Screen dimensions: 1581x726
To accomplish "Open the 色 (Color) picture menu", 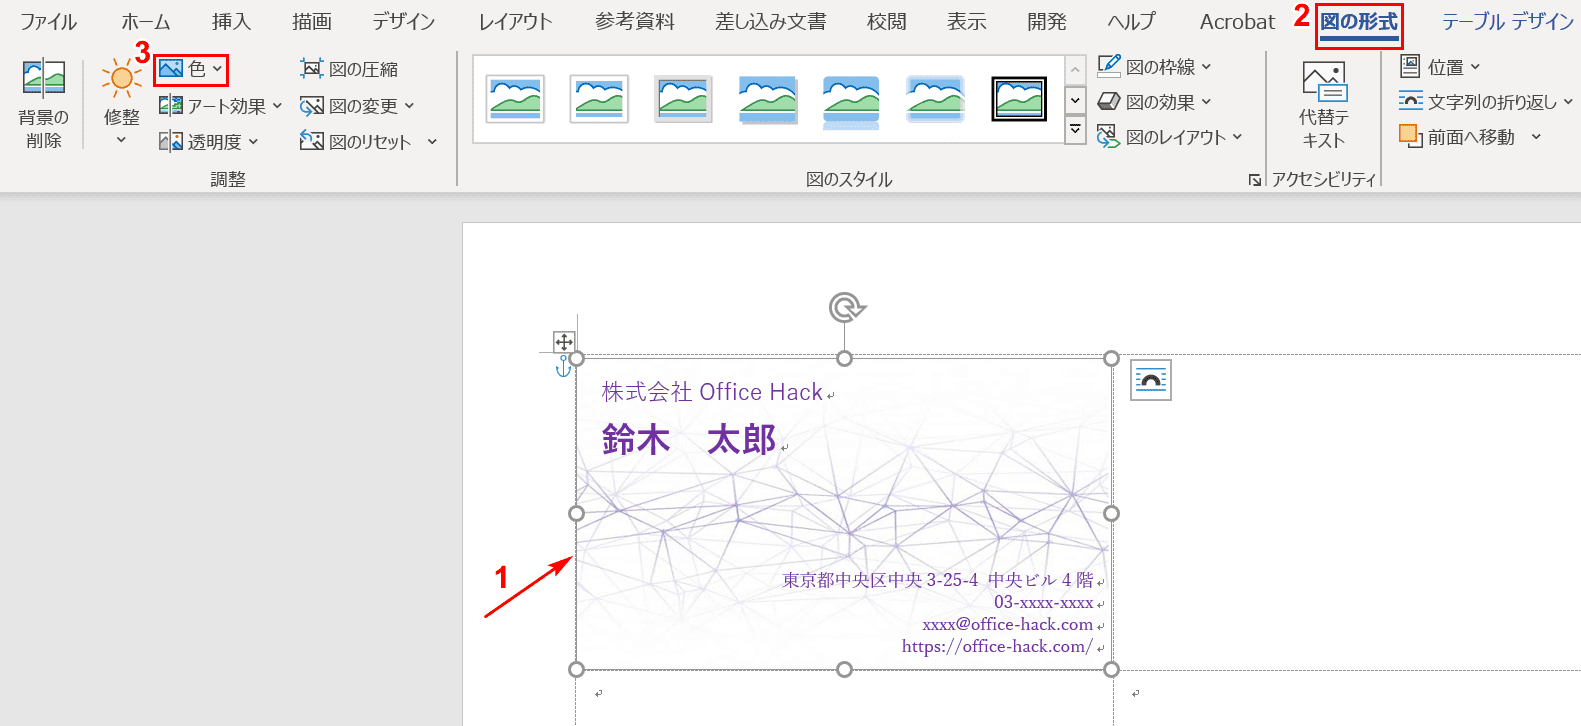I will pyautogui.click(x=191, y=69).
